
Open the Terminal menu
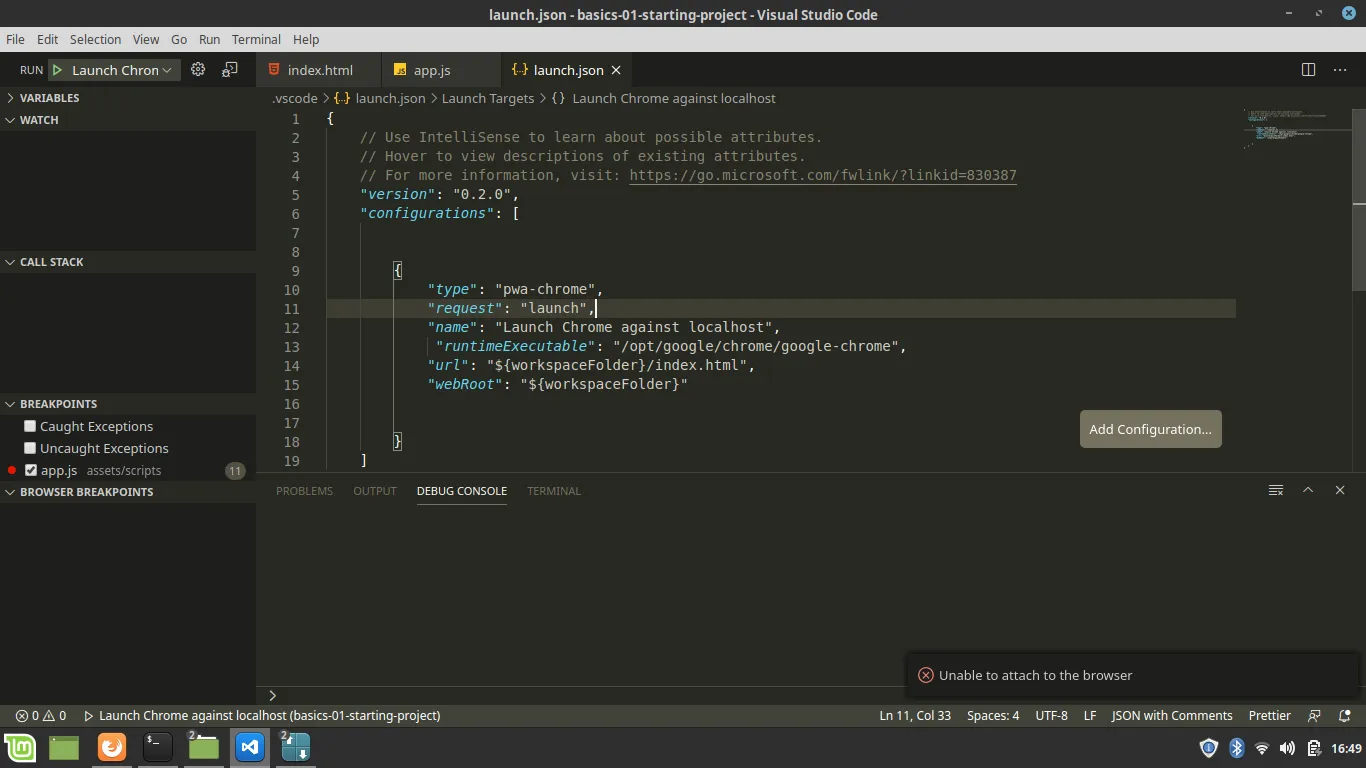coord(256,39)
